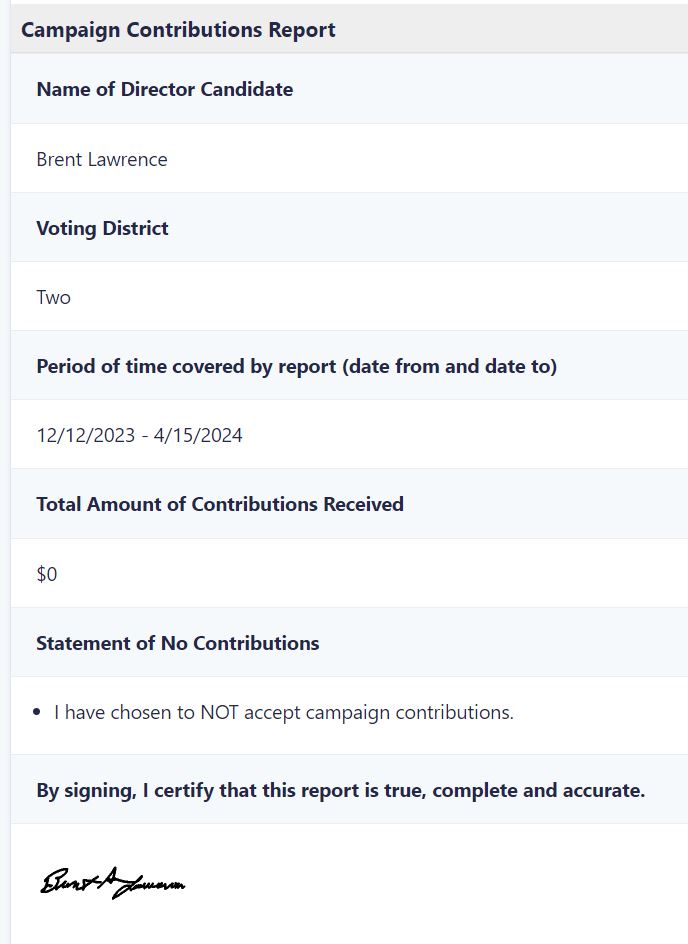Select the certification text about signing
This screenshot has width=688, height=944.
341,790
